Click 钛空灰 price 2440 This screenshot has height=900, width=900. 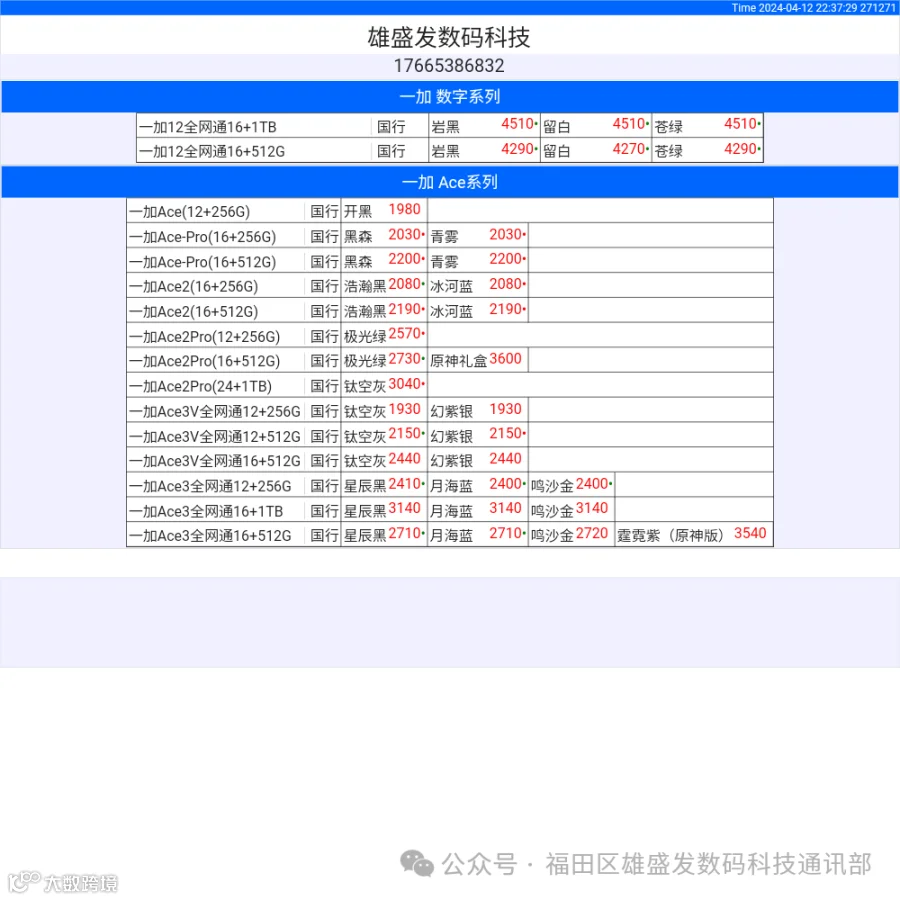[405, 459]
